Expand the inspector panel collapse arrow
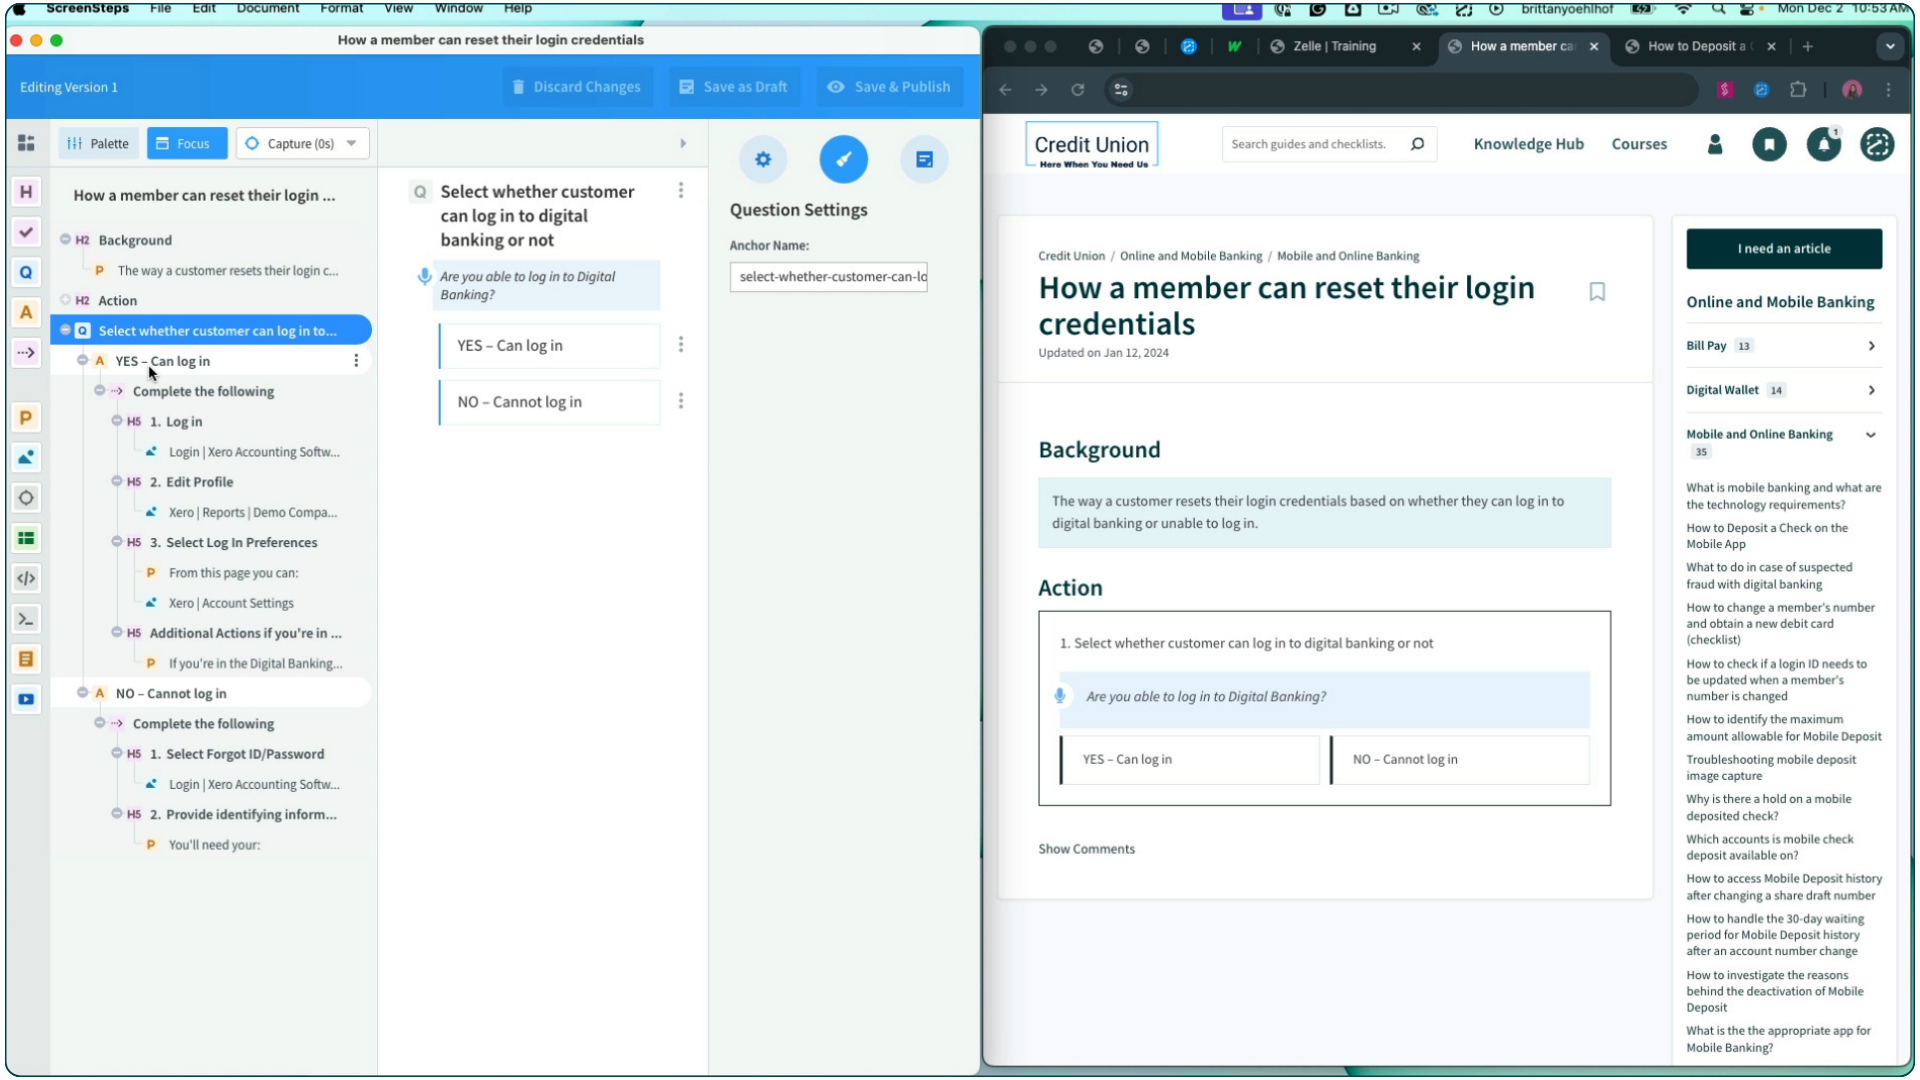The width and height of the screenshot is (1920, 1080). (683, 144)
